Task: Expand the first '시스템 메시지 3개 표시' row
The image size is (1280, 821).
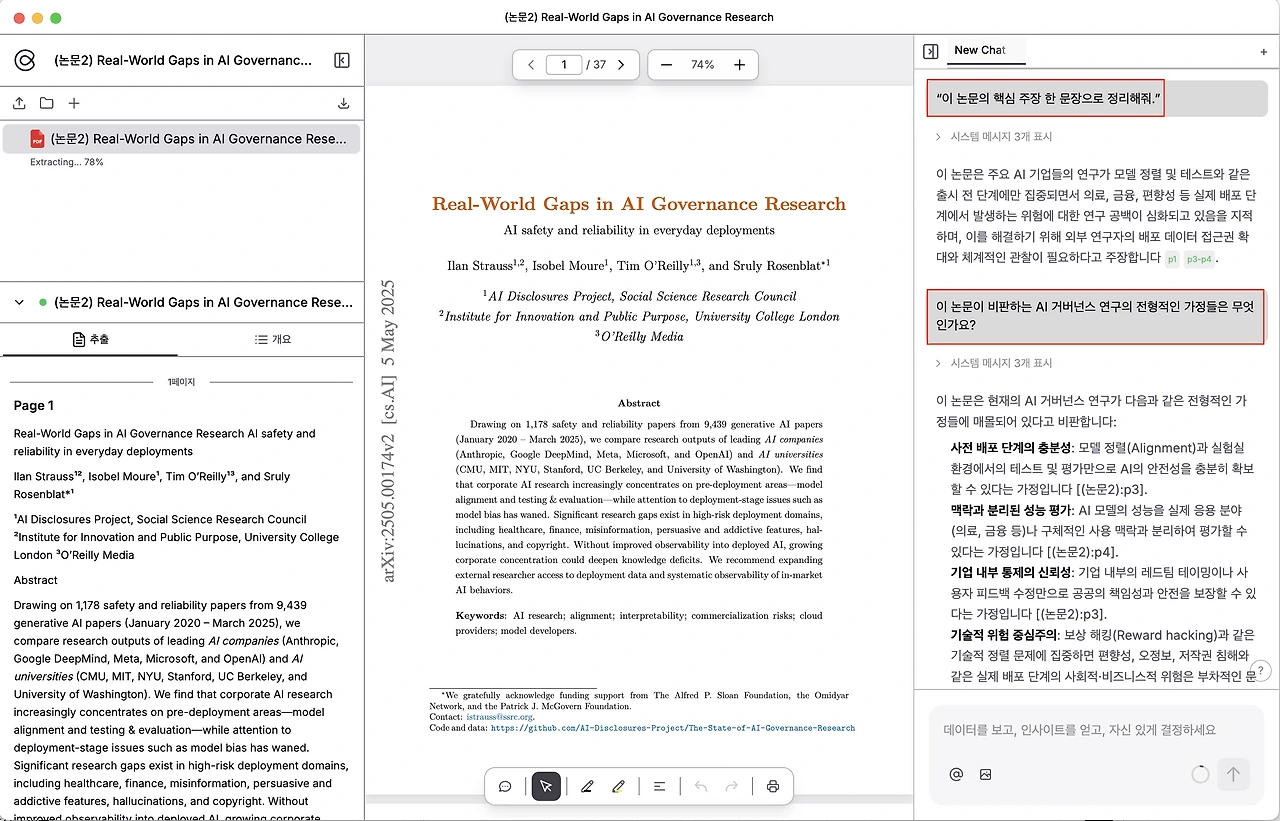Action: pyautogui.click(x=994, y=137)
